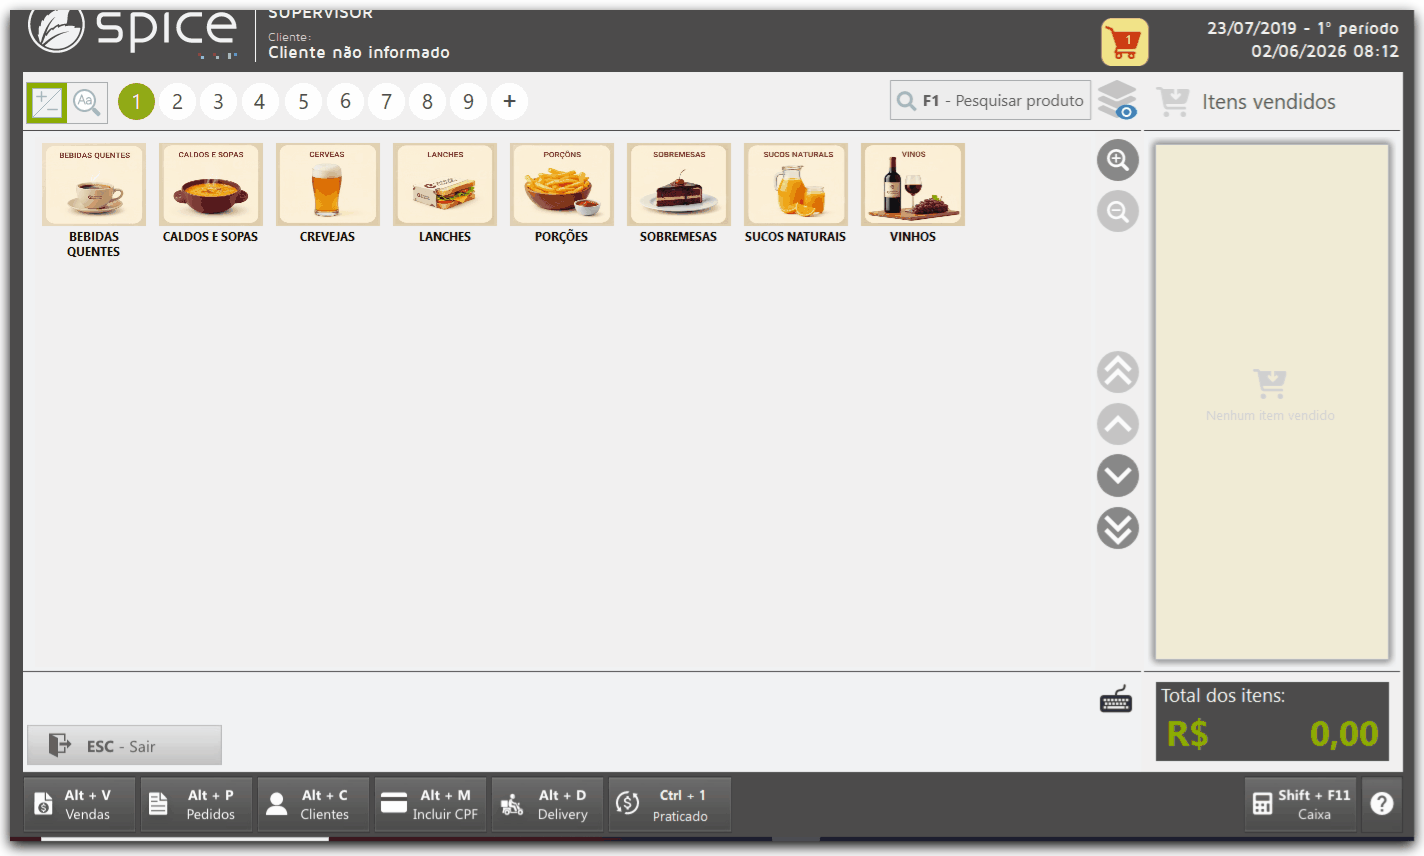Click the zoom in magnifier icon
Viewport: 1424px width, 856px height.
[x=1118, y=160]
